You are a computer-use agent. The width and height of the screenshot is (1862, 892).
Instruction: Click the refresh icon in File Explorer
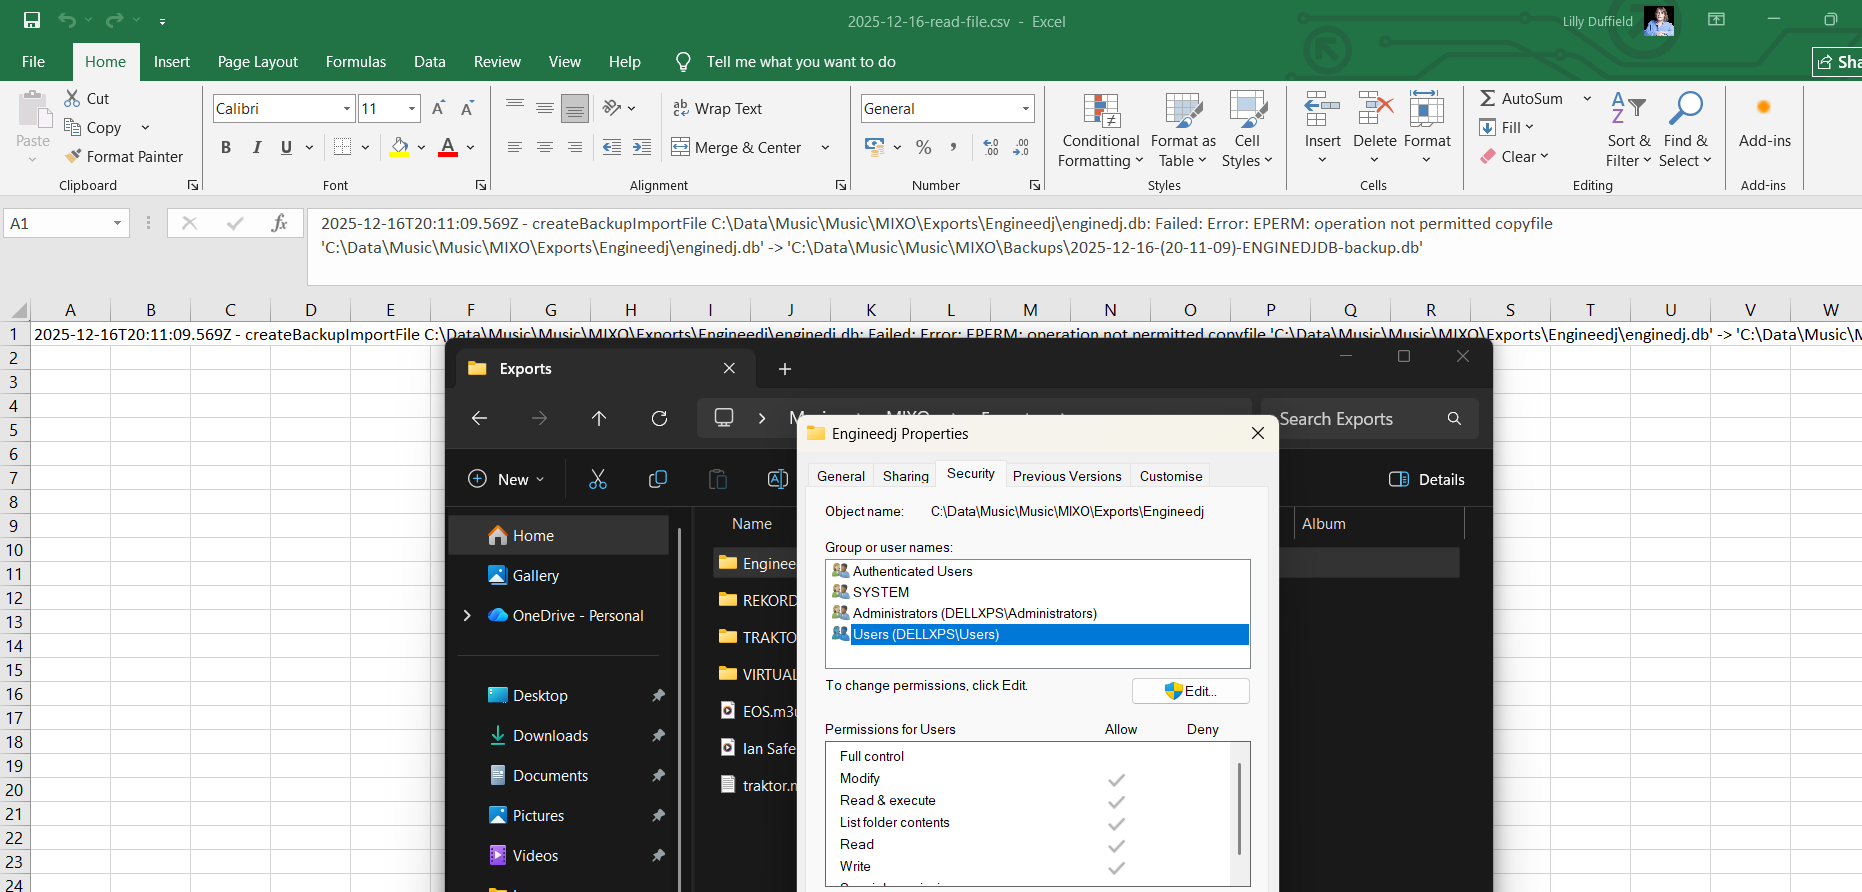pos(659,418)
